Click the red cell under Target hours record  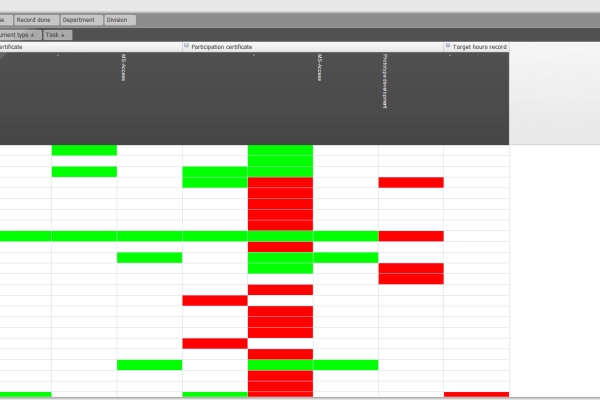pyautogui.click(x=476, y=395)
